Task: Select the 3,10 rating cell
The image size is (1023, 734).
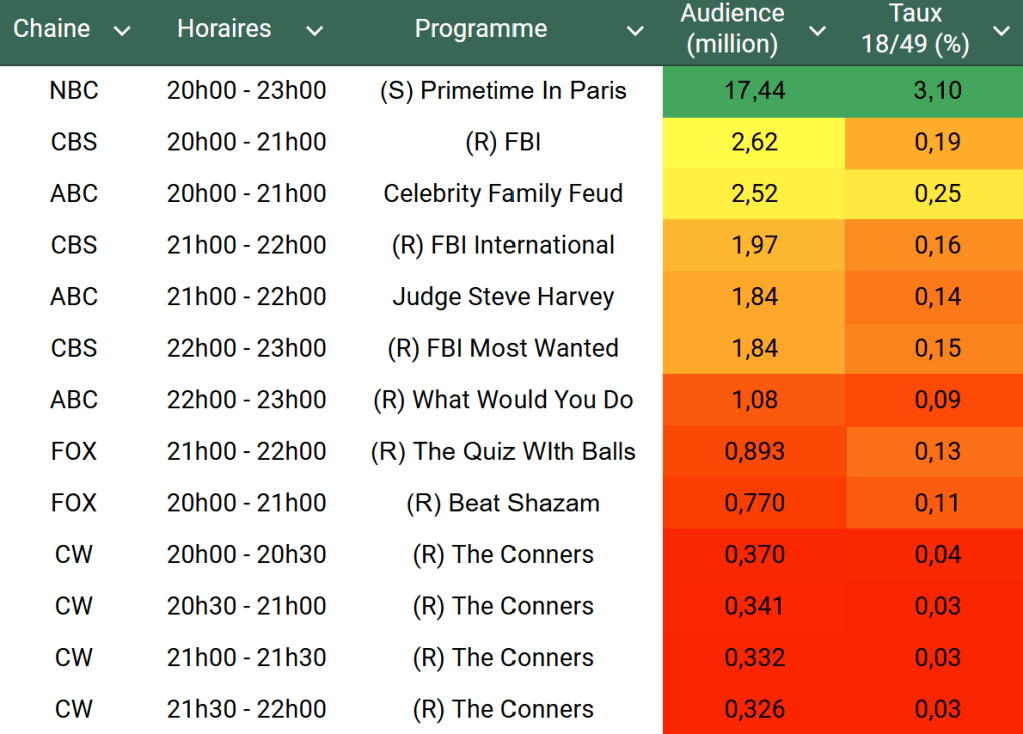Action: [x=937, y=91]
